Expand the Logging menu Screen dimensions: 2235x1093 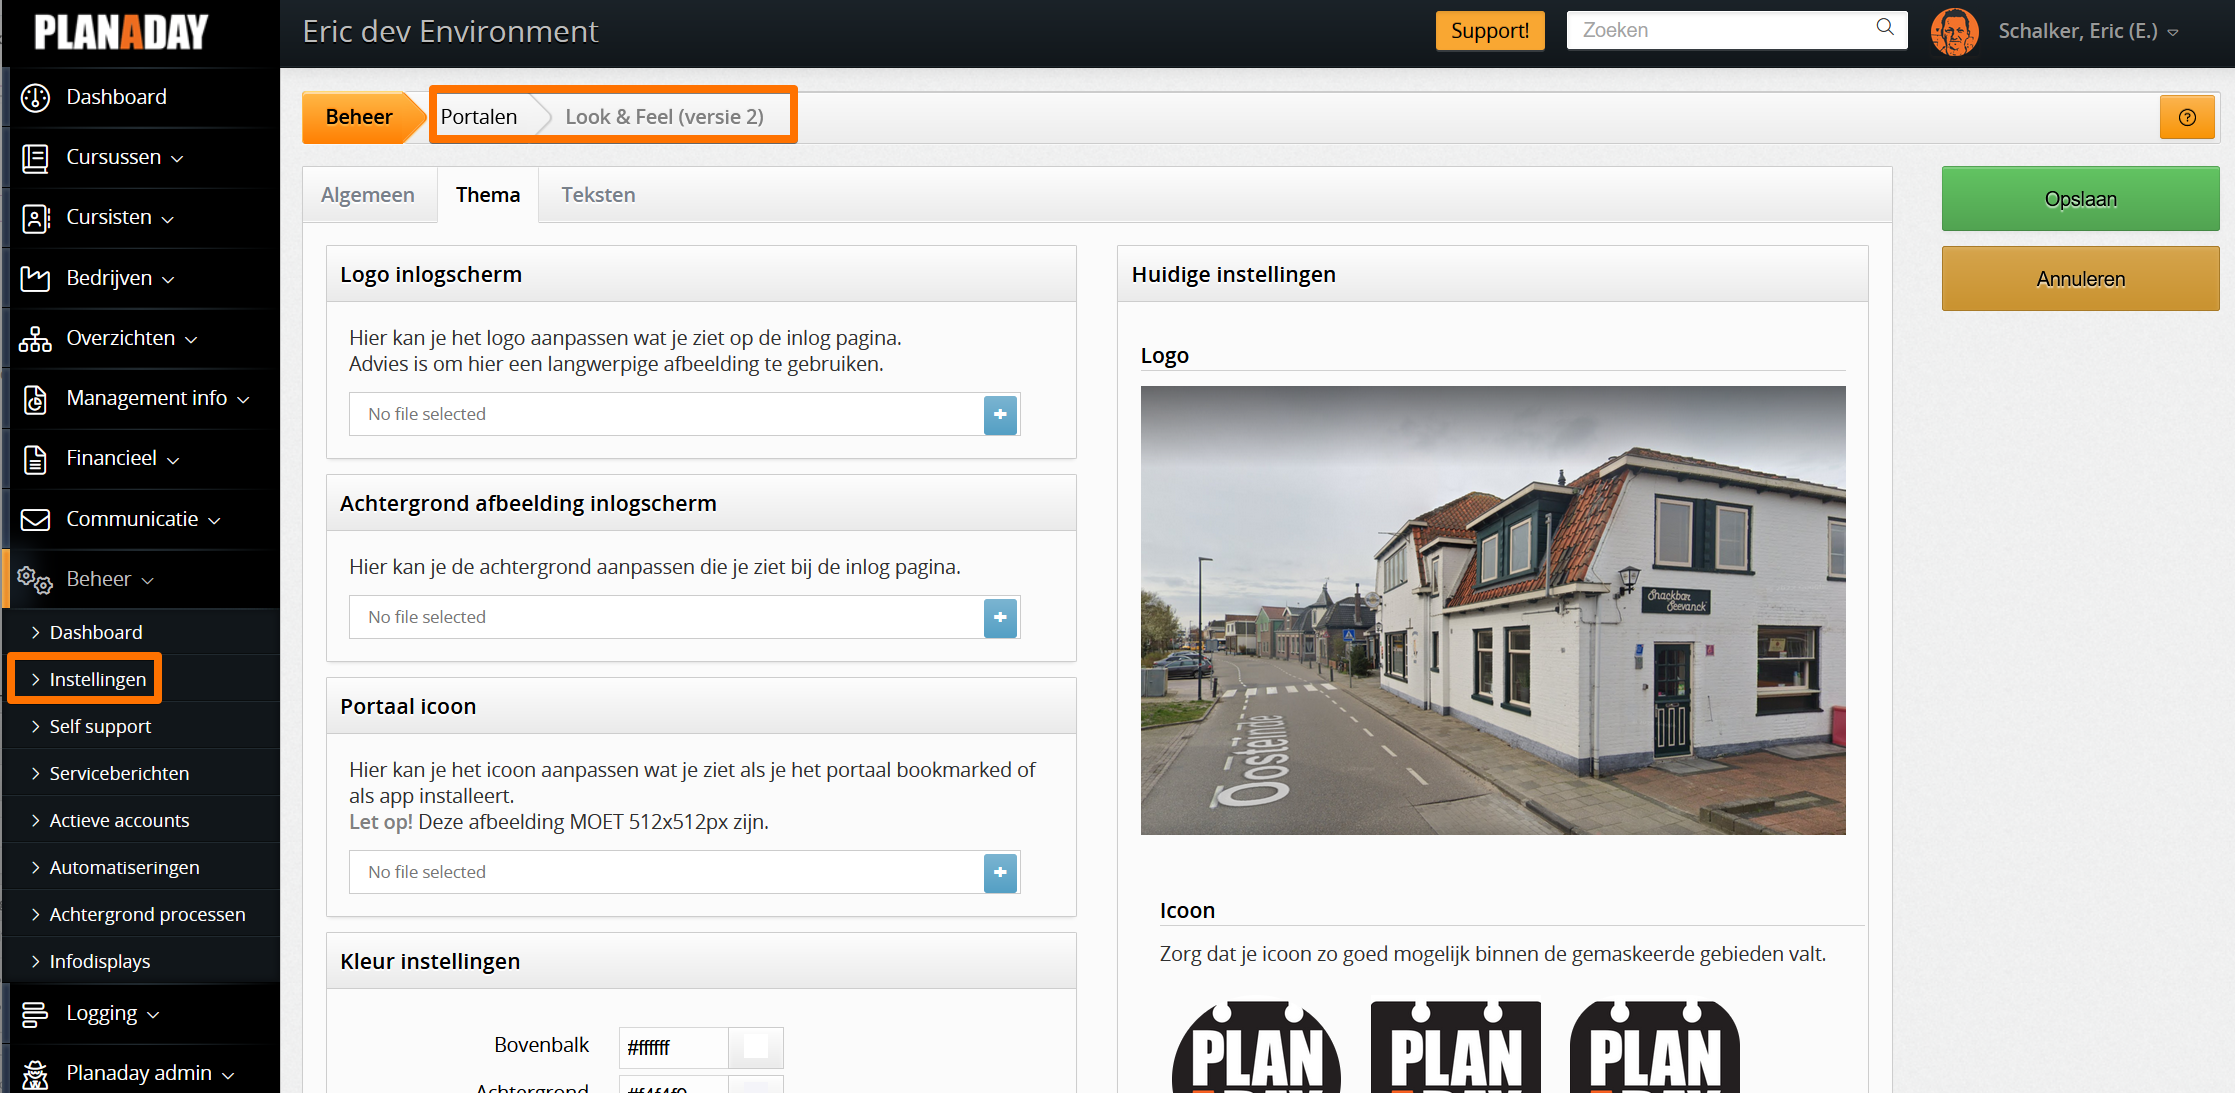pyautogui.click(x=153, y=1015)
